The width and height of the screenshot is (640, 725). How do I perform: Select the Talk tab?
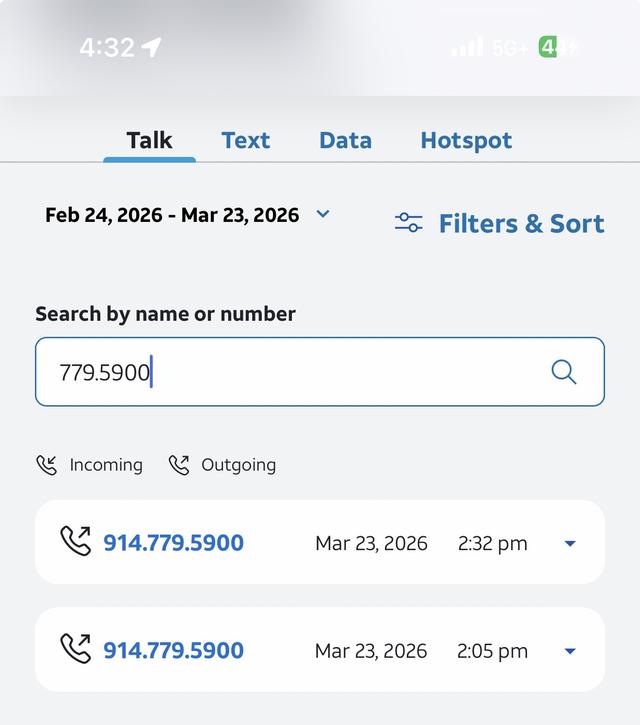(x=149, y=141)
